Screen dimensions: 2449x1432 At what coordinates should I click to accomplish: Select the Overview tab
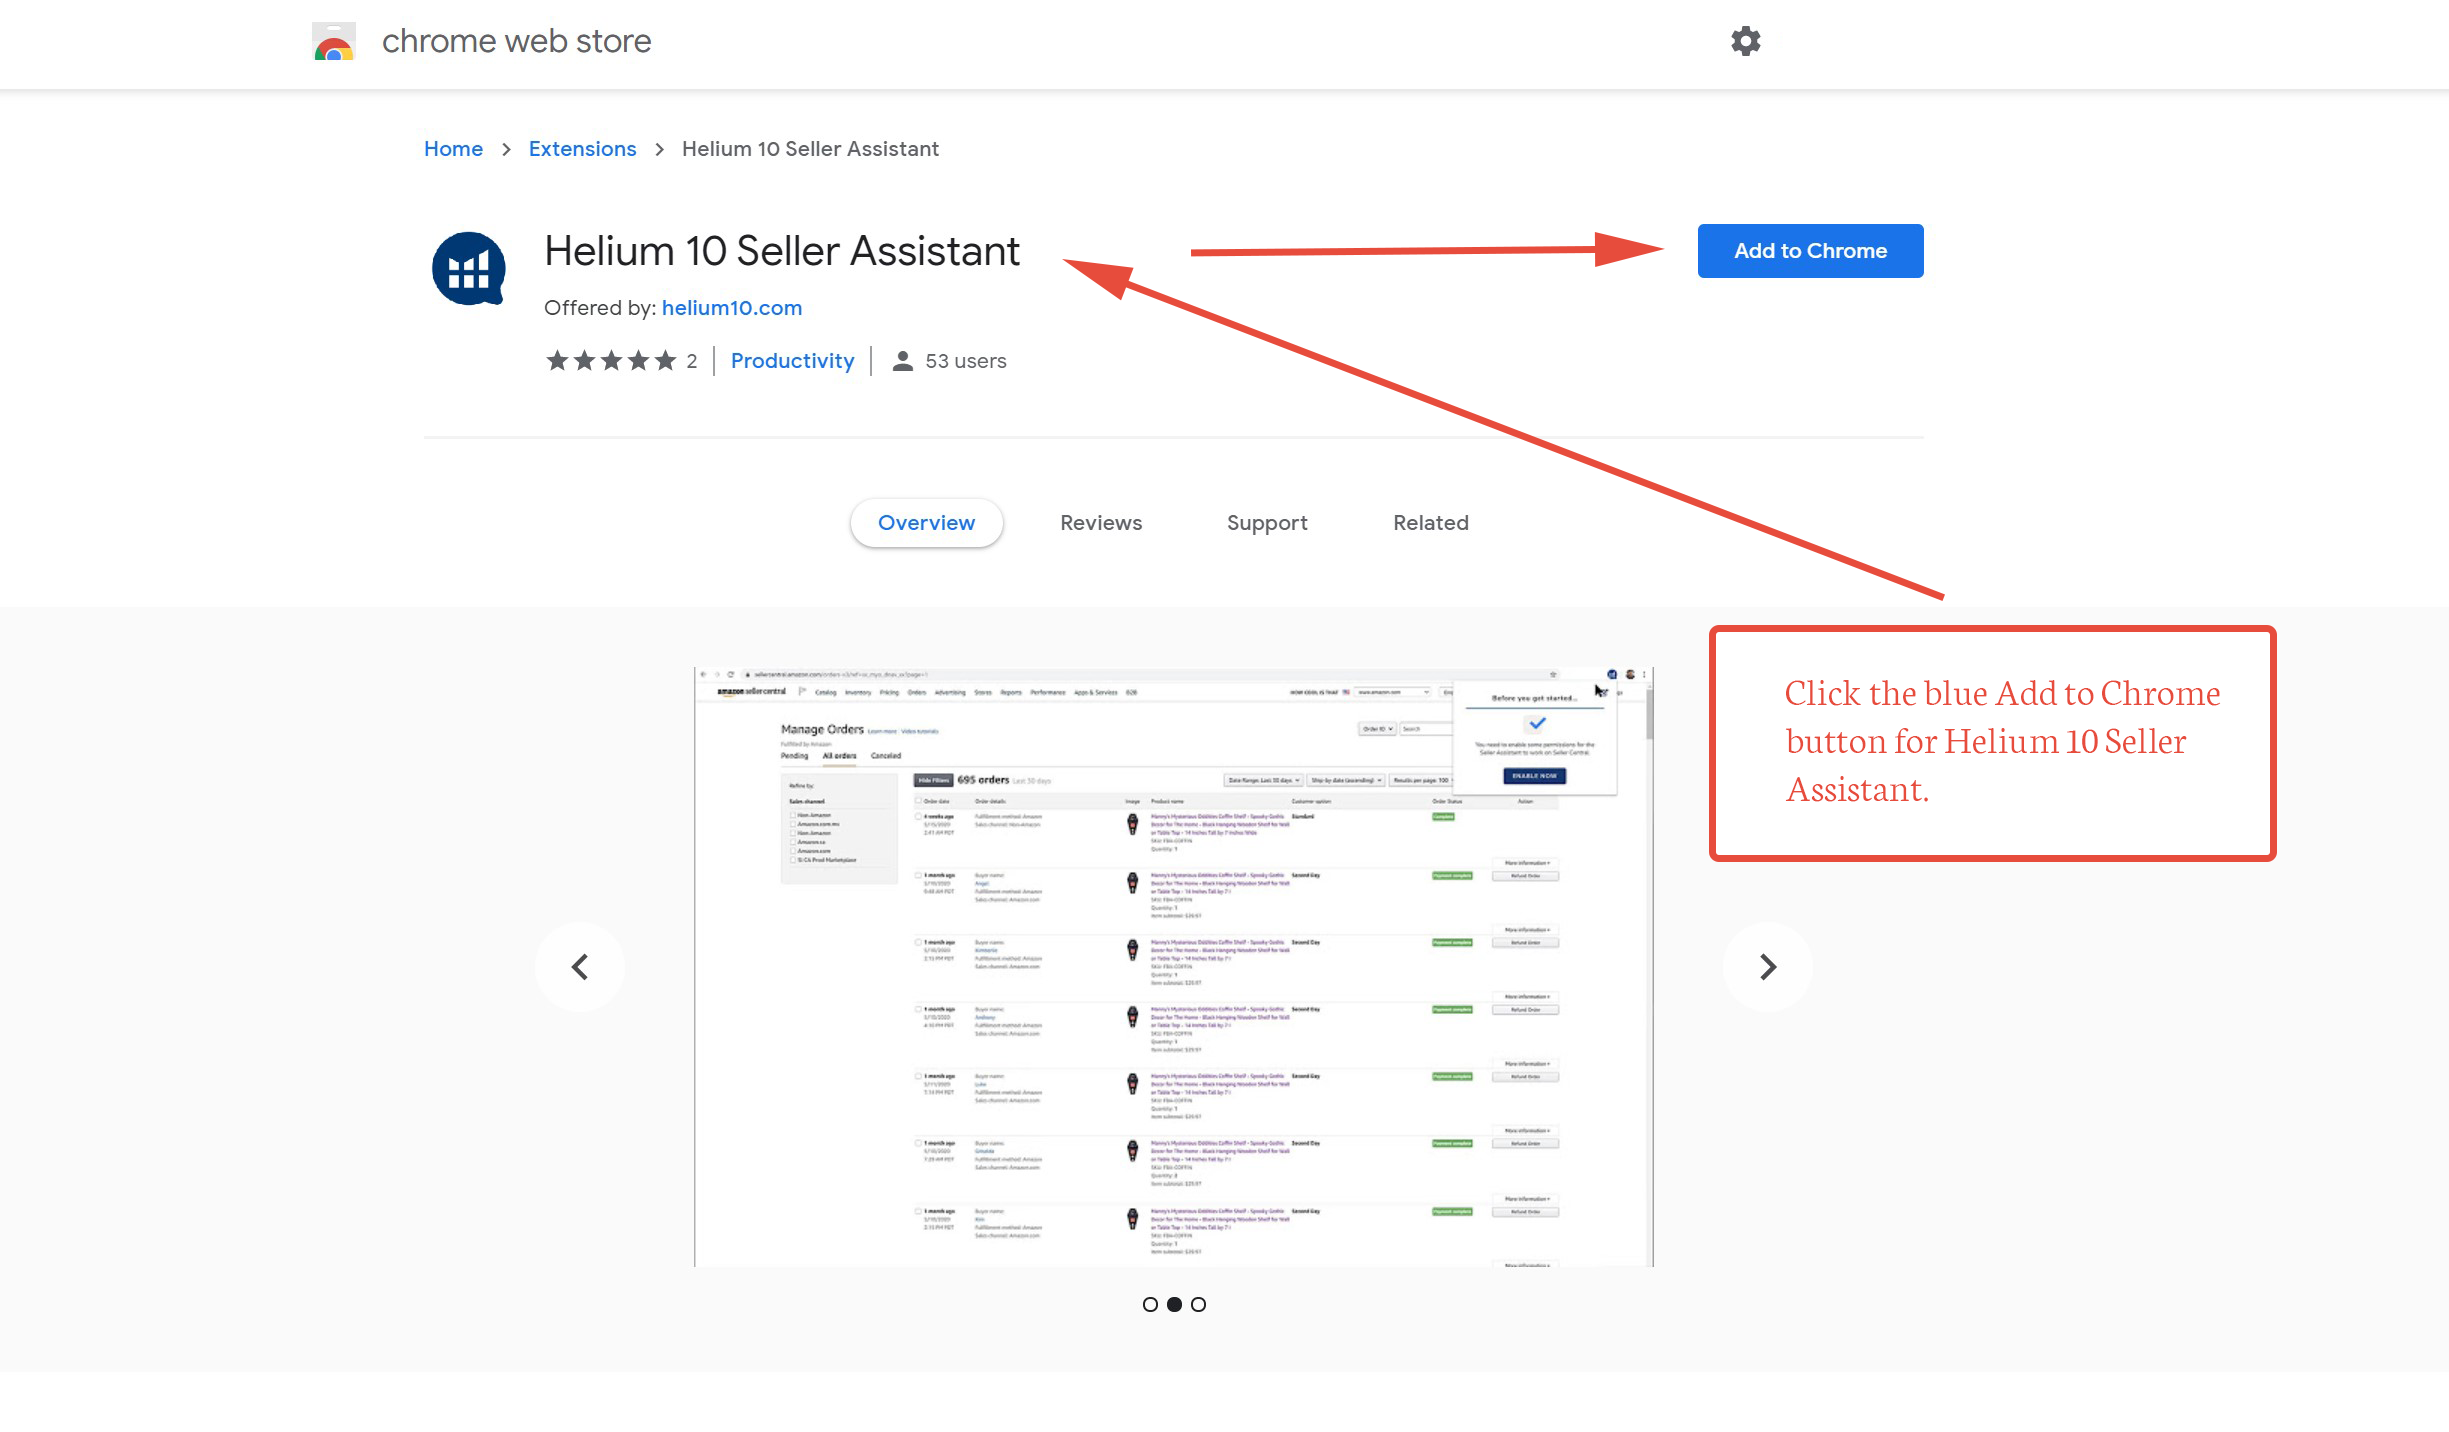pyautogui.click(x=925, y=522)
